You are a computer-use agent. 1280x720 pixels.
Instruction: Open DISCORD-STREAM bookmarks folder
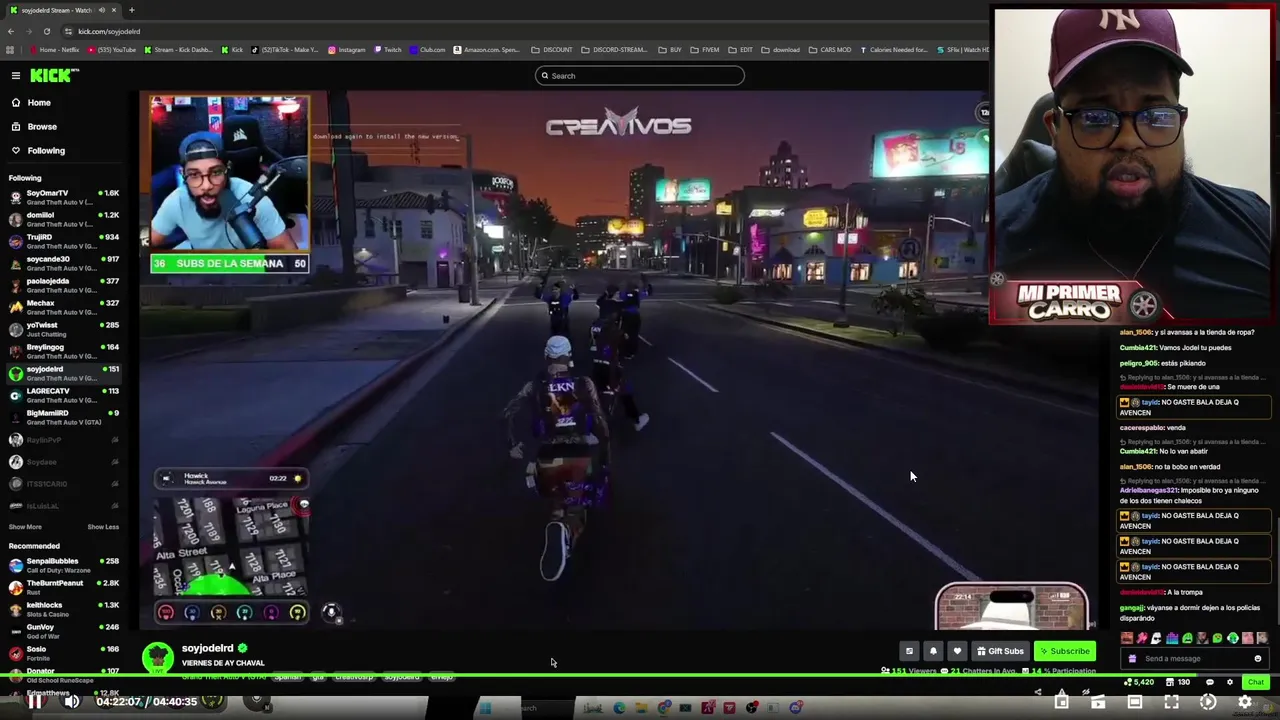(x=615, y=50)
